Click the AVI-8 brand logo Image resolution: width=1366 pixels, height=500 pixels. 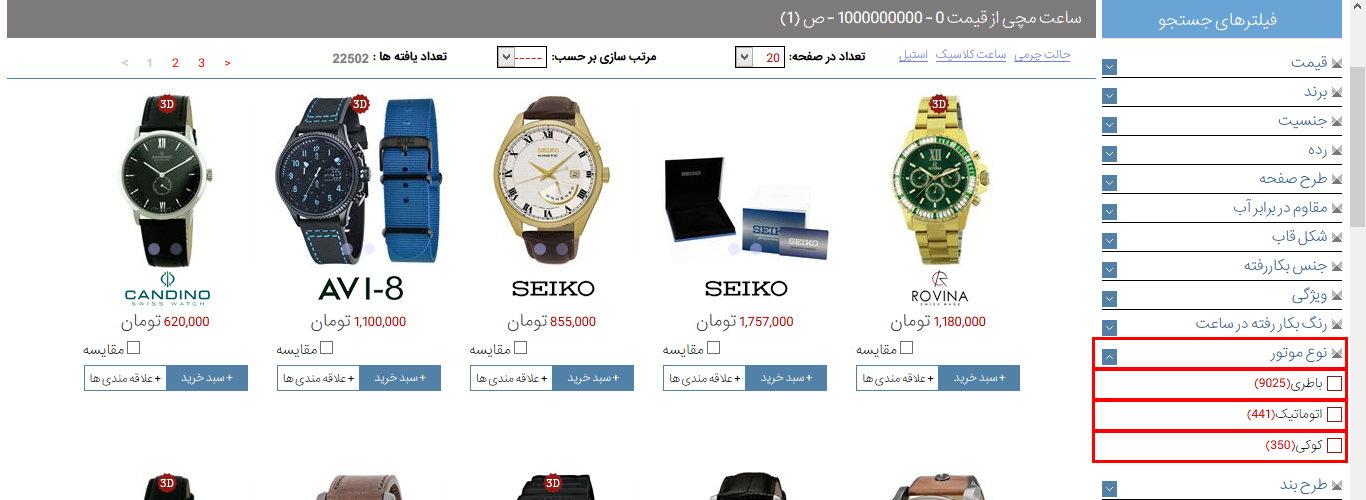[360, 289]
